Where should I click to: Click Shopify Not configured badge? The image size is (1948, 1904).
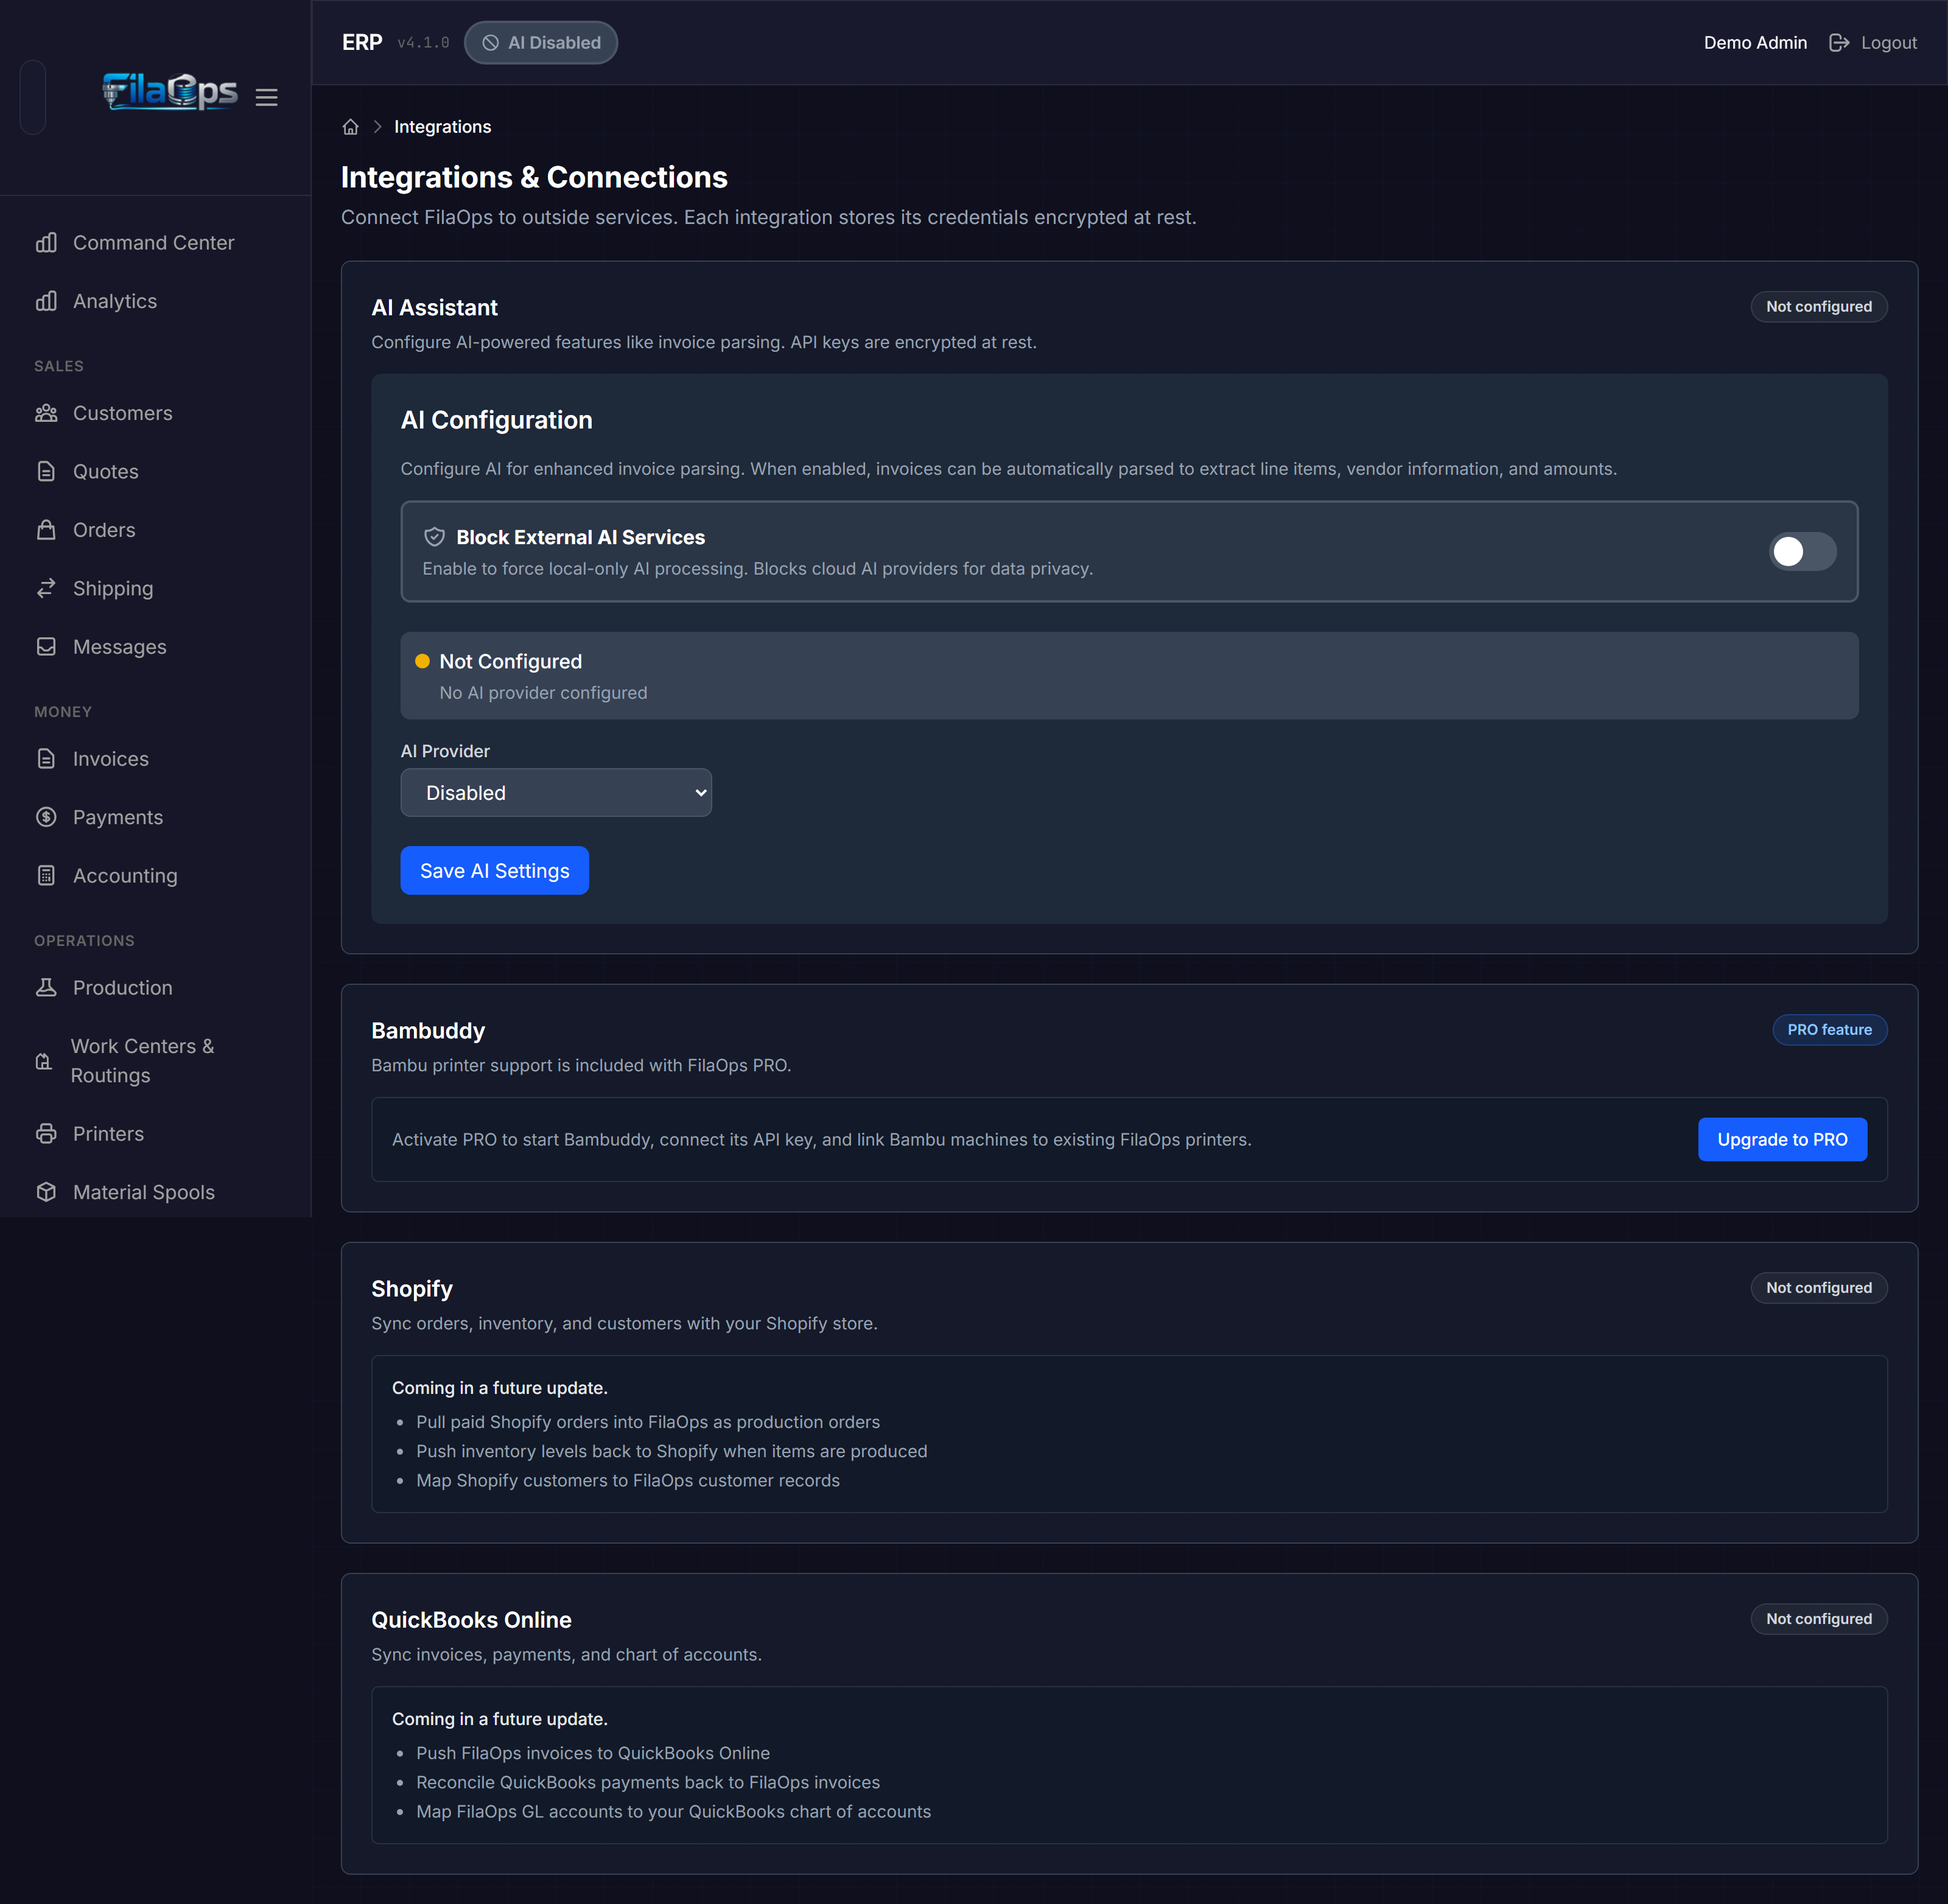tap(1818, 1287)
